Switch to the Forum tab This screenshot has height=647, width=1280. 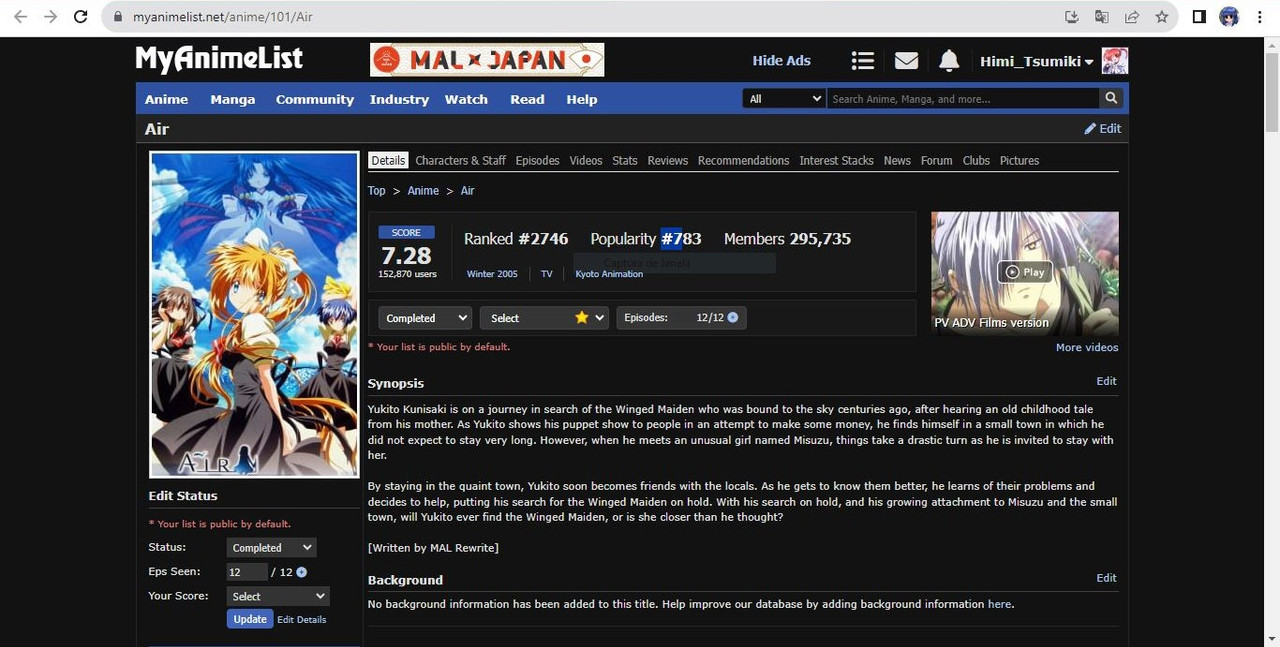click(x=937, y=160)
